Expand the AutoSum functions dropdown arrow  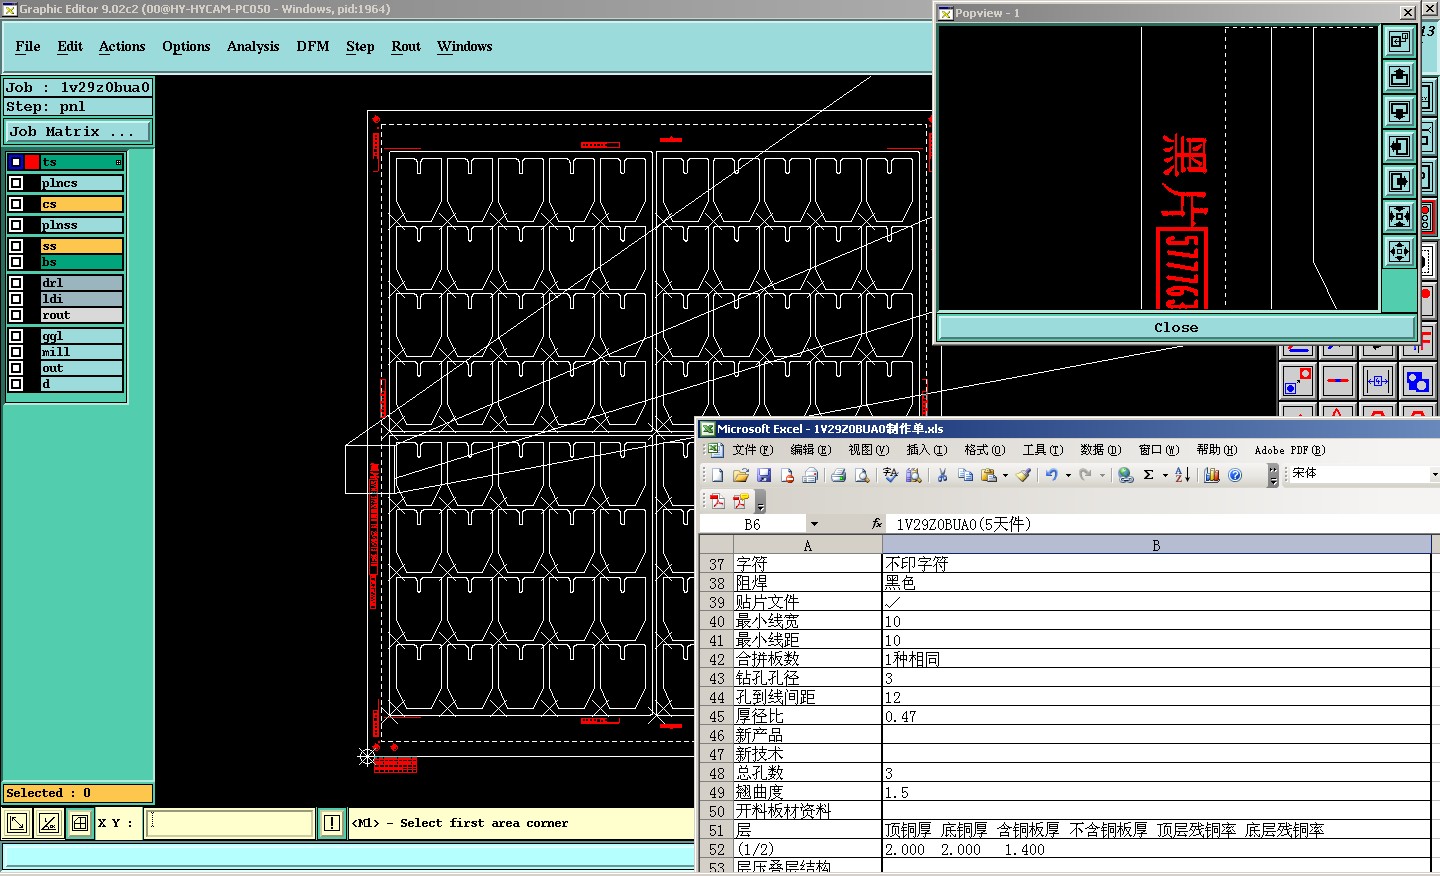(1165, 476)
